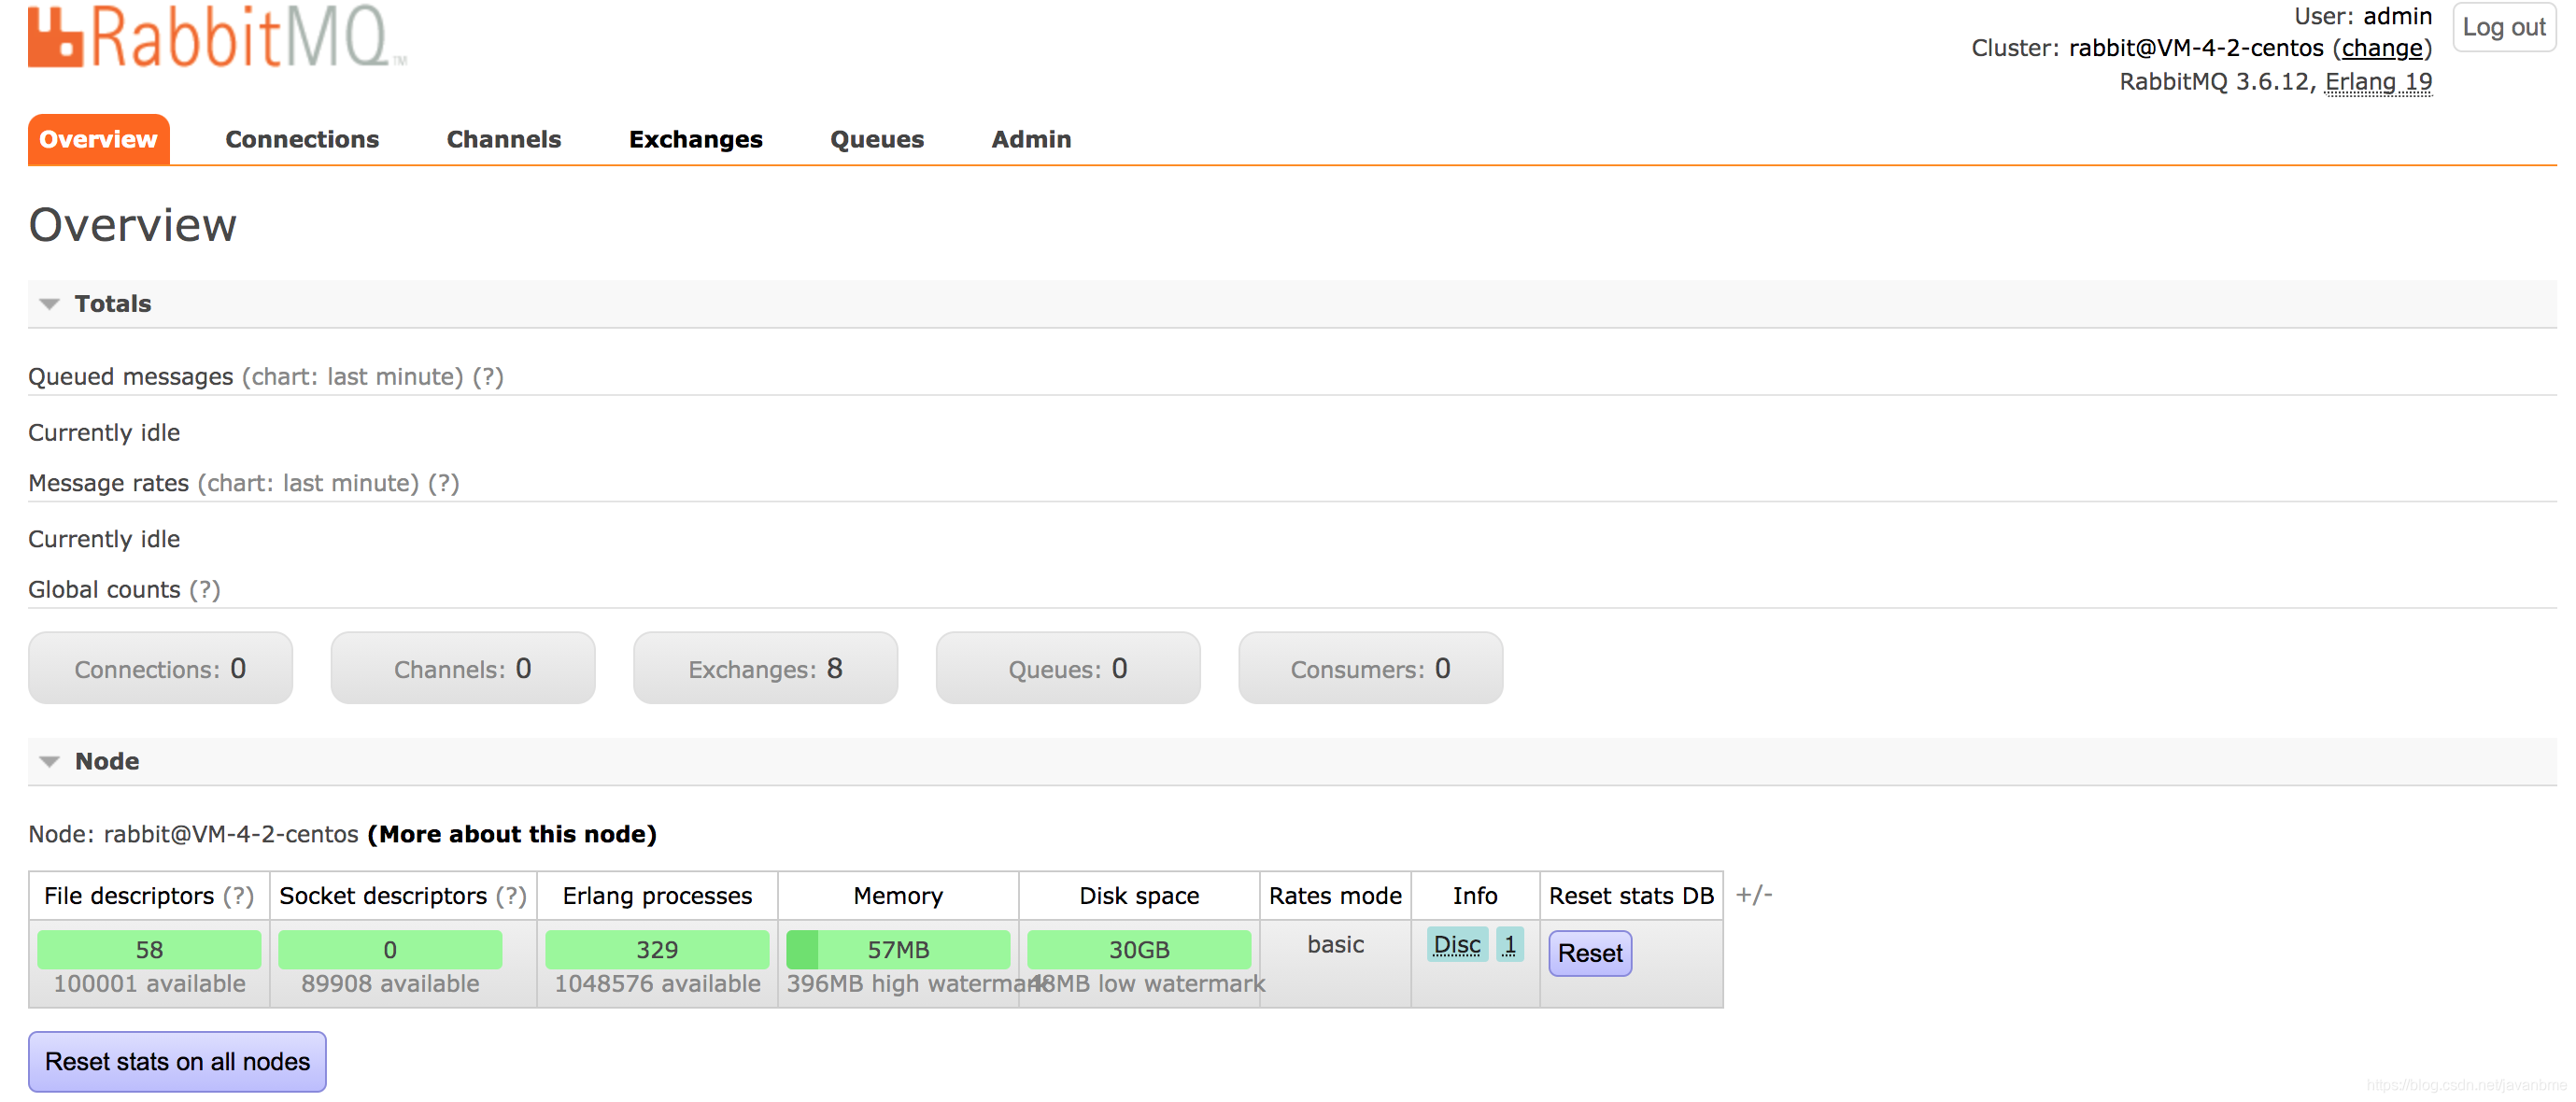Toggle node table columns with +/-
The height and width of the screenshot is (1102, 2576).
tap(1753, 895)
